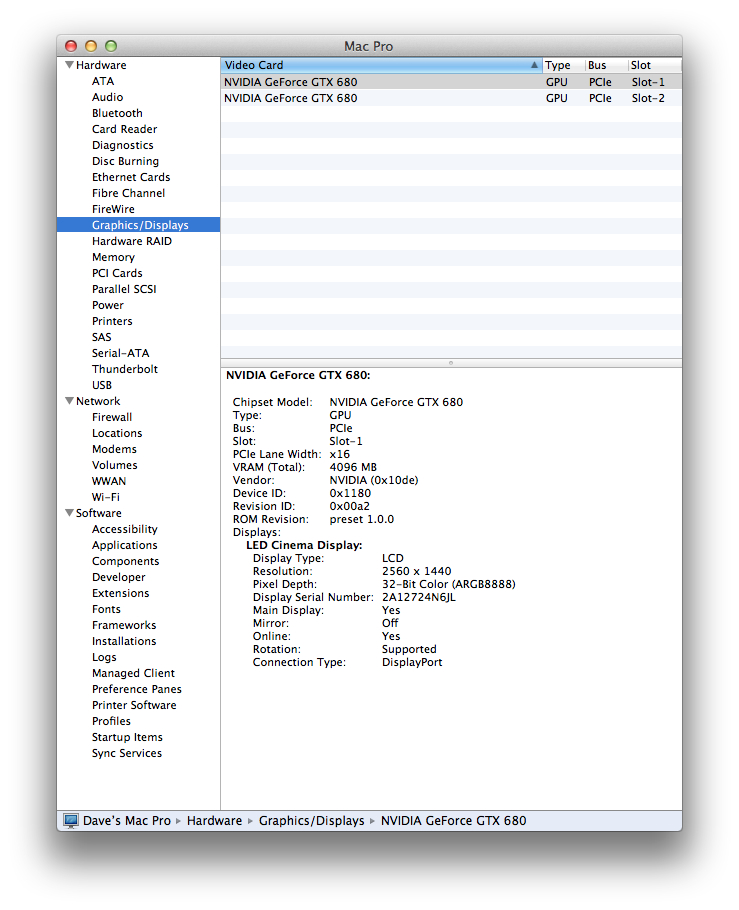The width and height of the screenshot is (739, 910).
Task: Click the computer icon in the path bar
Action: click(x=71, y=821)
